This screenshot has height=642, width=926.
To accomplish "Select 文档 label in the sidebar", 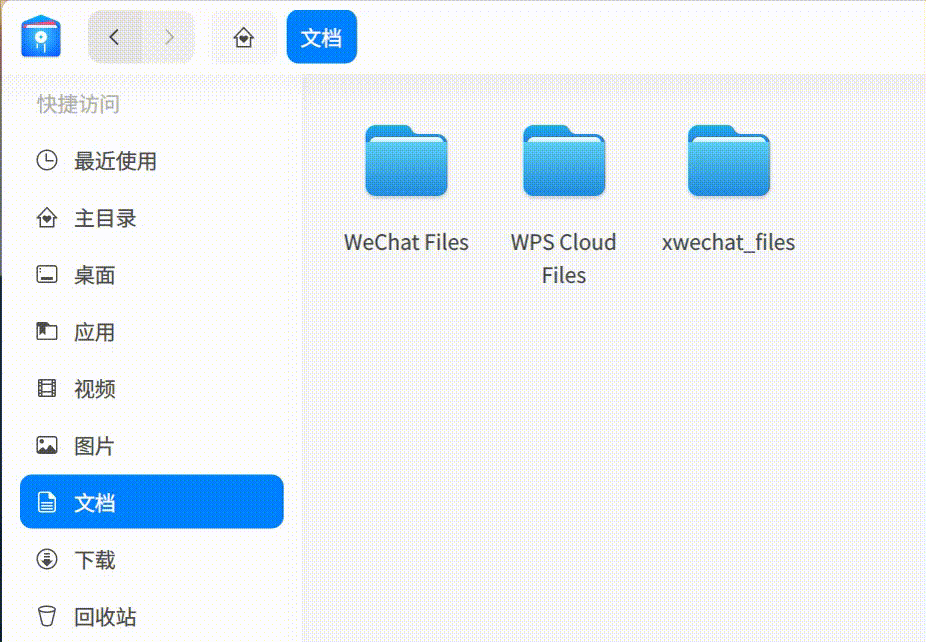I will [94, 503].
